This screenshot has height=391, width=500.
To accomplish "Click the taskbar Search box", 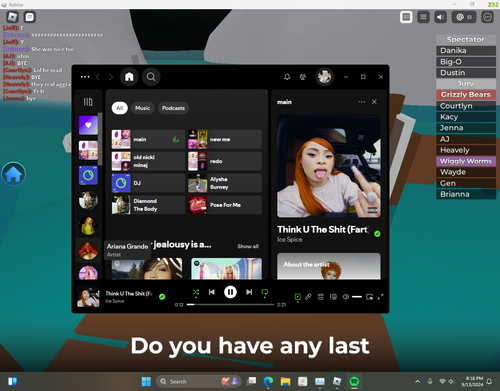I will (x=199, y=381).
